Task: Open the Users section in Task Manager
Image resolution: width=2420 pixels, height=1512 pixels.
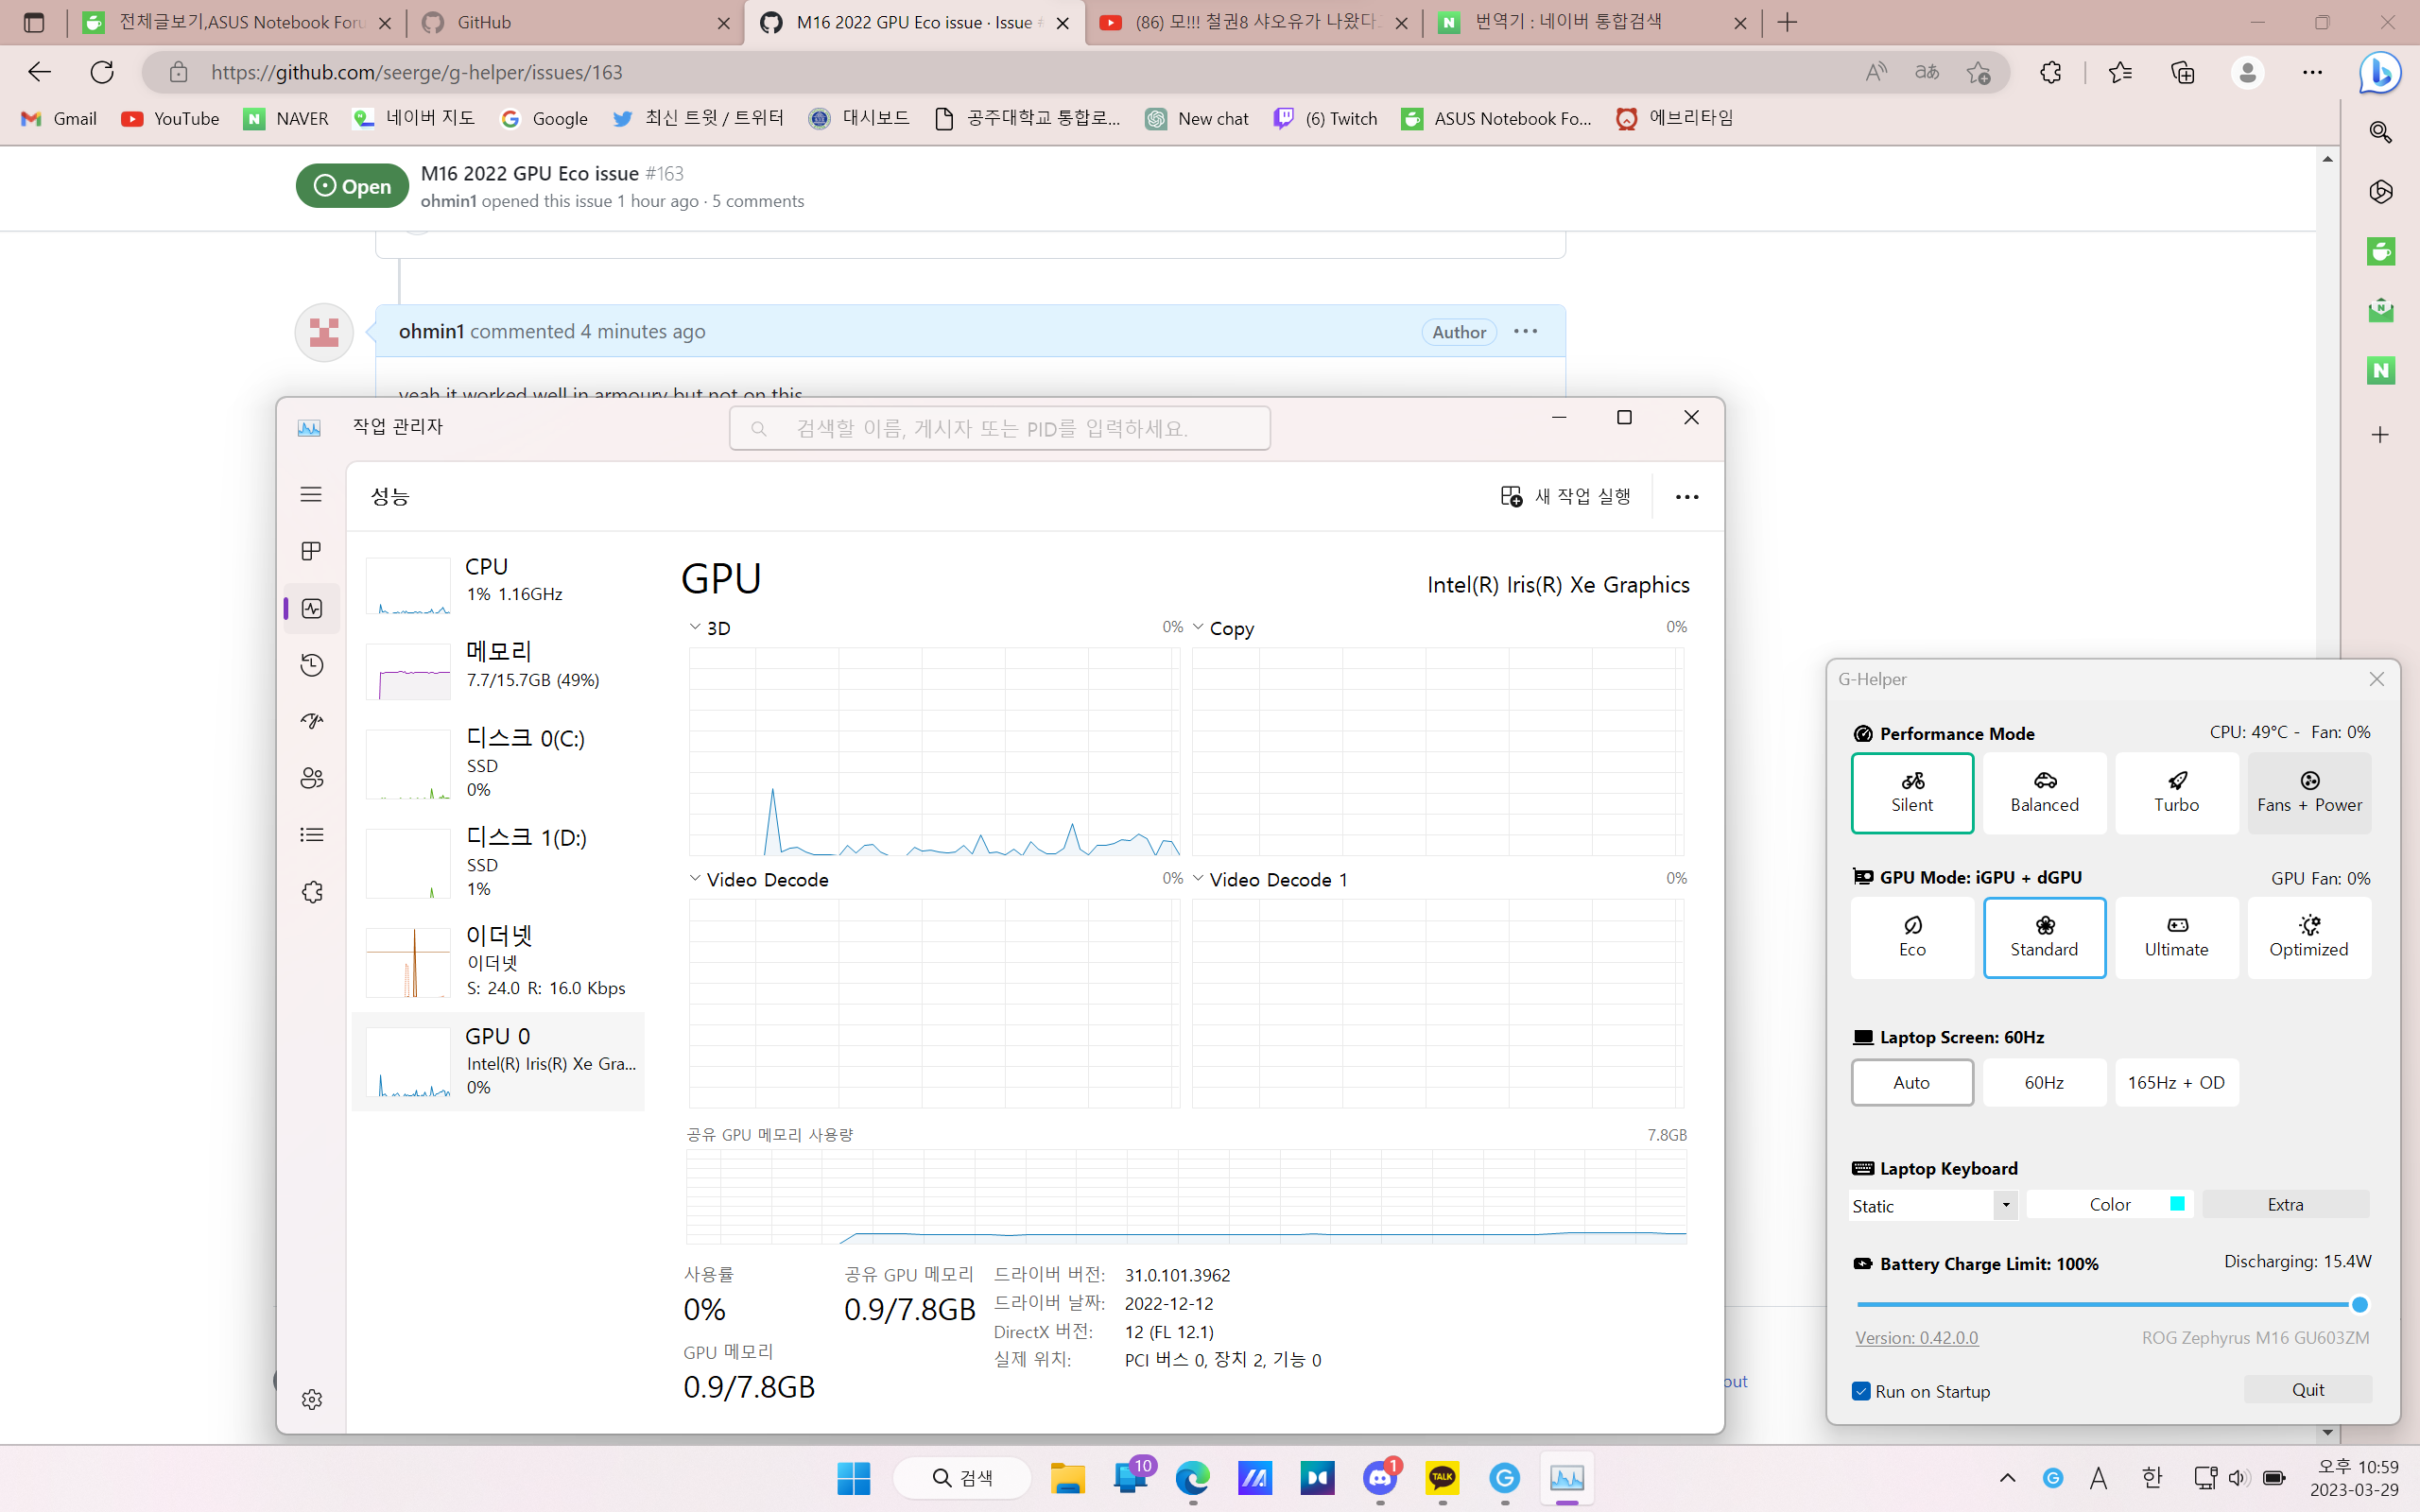Action: [311, 778]
